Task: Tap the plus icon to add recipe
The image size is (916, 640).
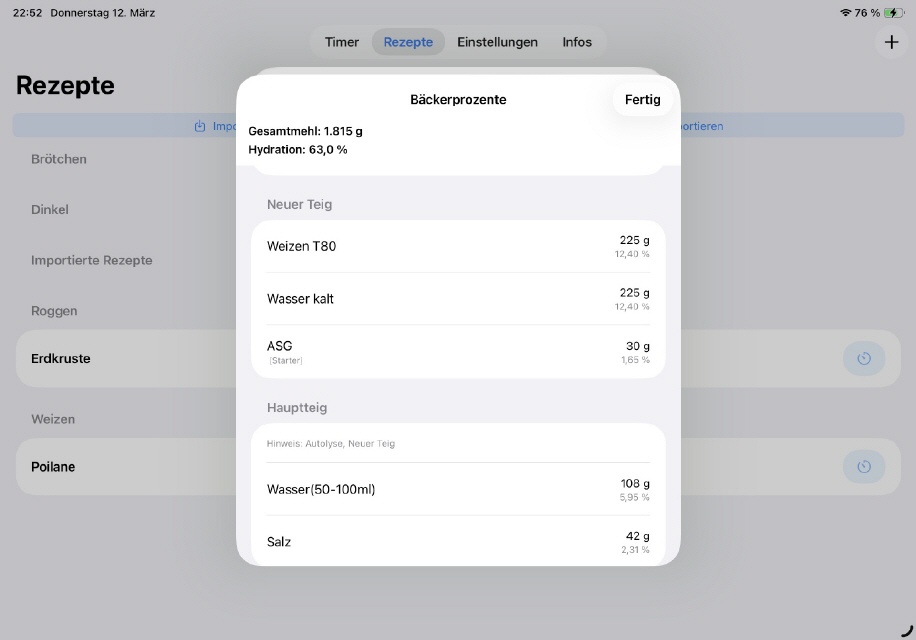Action: coord(891,42)
